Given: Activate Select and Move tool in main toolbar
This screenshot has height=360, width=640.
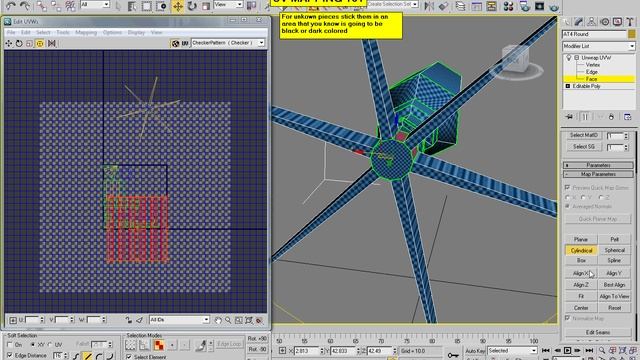Looking at the screenshot, I should (x=178, y=6).
